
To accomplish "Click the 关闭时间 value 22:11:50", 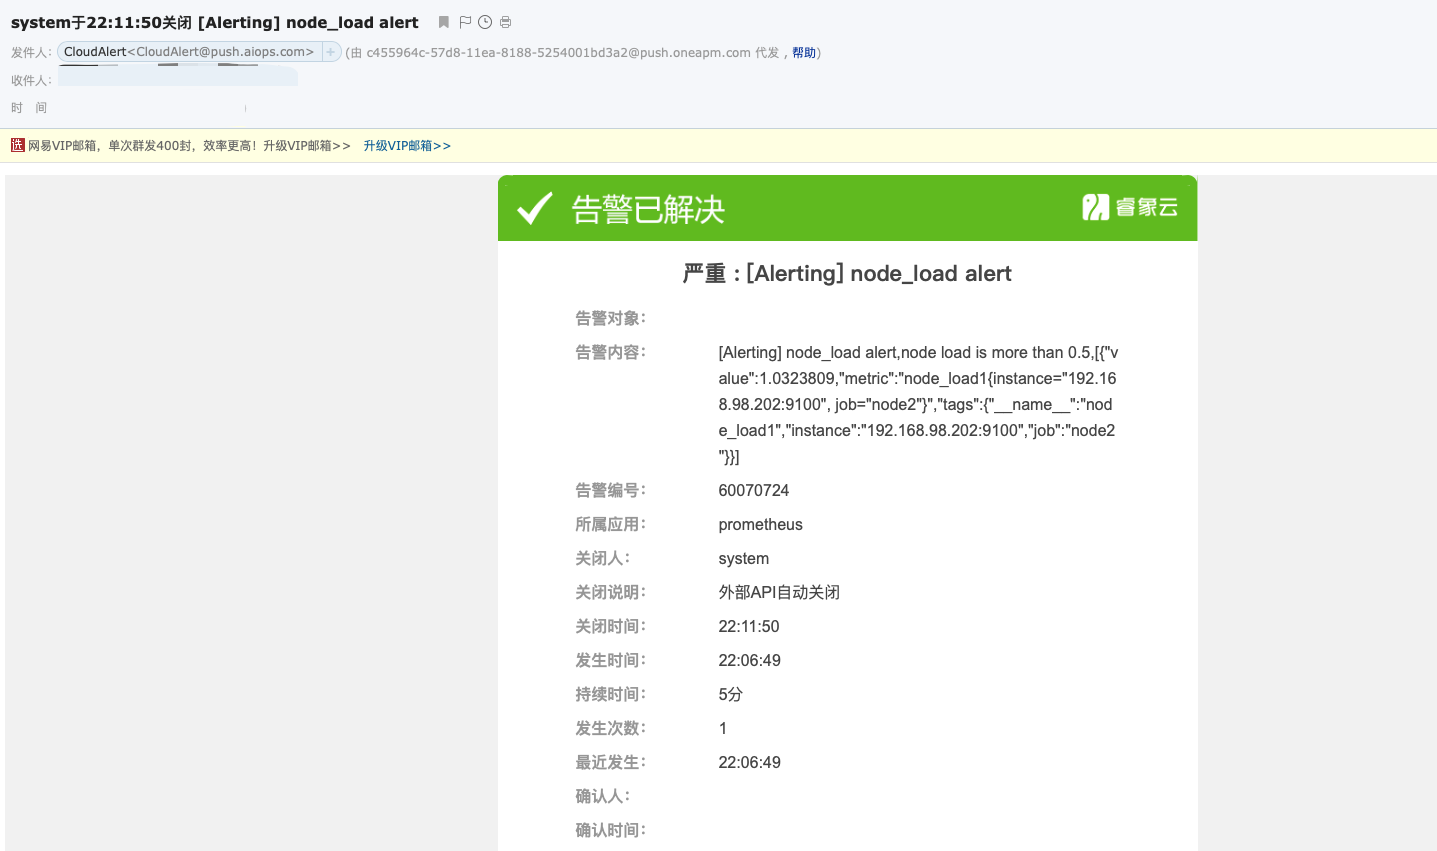I will click(x=748, y=626).
